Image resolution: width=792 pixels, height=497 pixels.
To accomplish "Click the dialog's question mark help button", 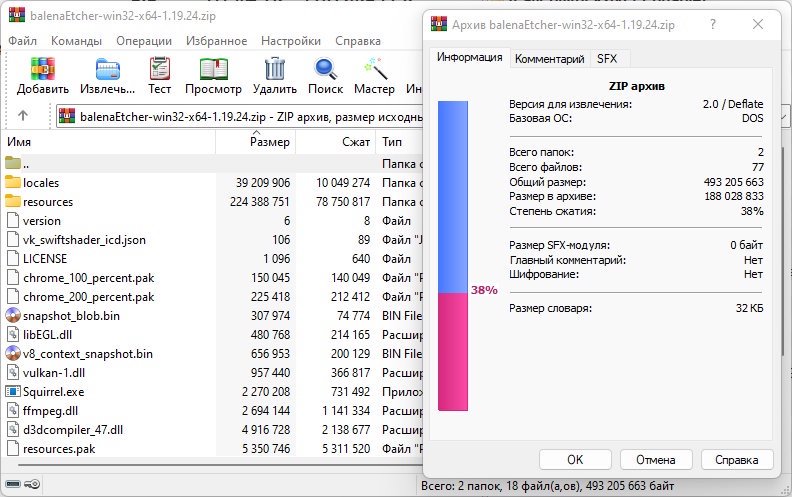I will 713,24.
